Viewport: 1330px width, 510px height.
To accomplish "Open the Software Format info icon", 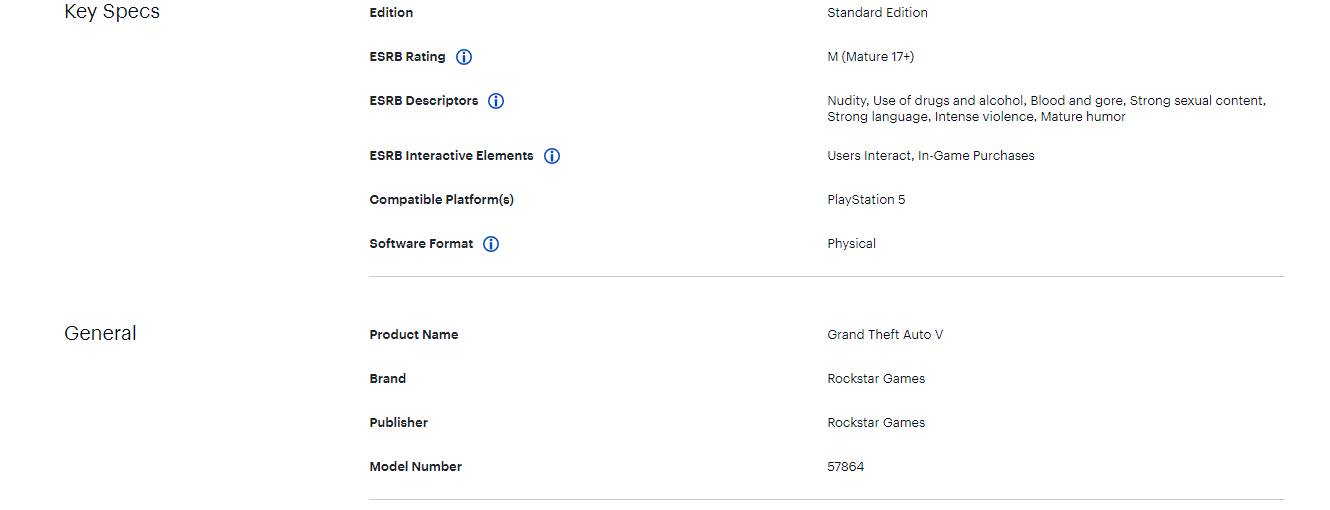I will click(x=491, y=244).
